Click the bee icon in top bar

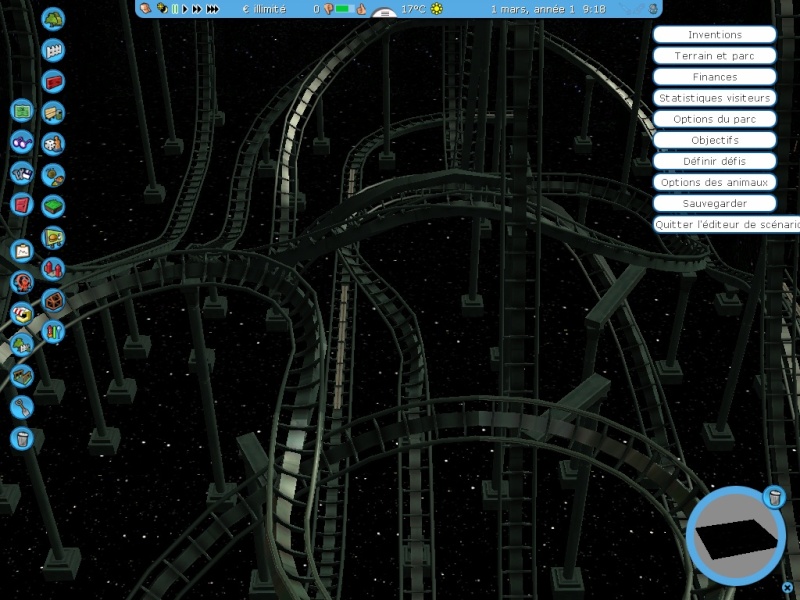coord(162,8)
